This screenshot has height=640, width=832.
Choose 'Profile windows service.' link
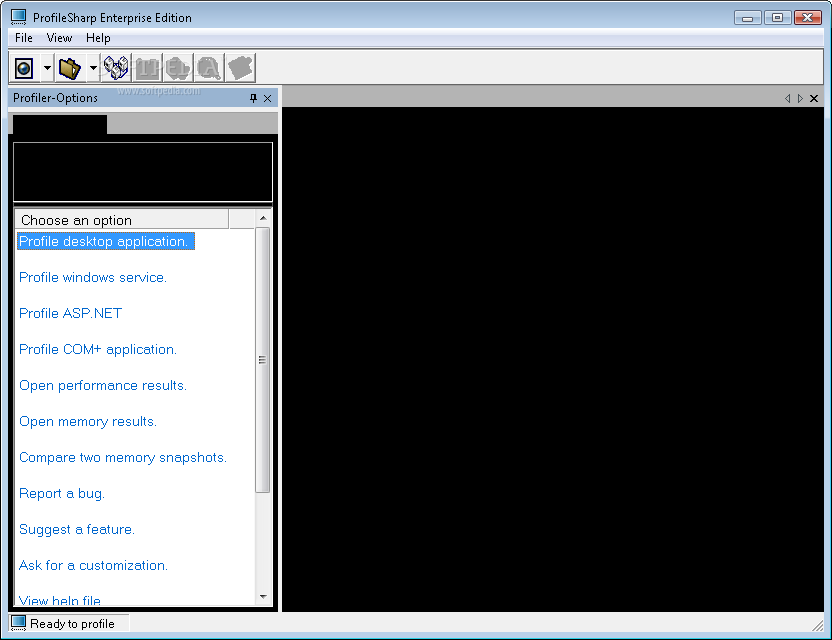point(93,277)
